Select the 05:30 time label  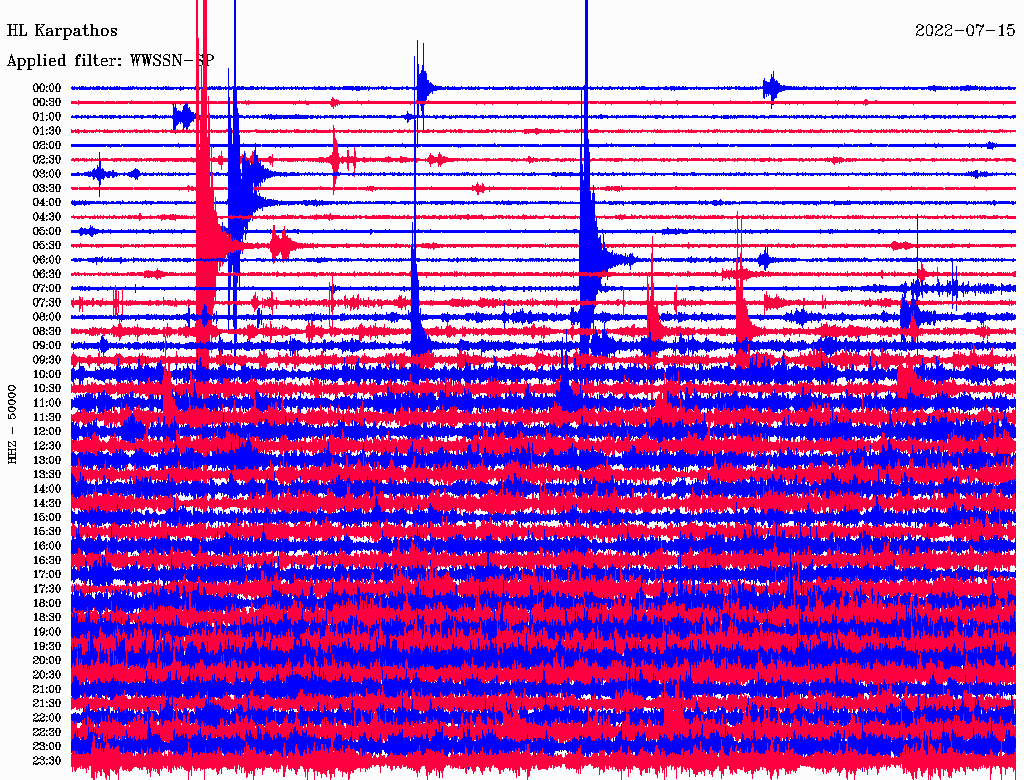[47, 245]
